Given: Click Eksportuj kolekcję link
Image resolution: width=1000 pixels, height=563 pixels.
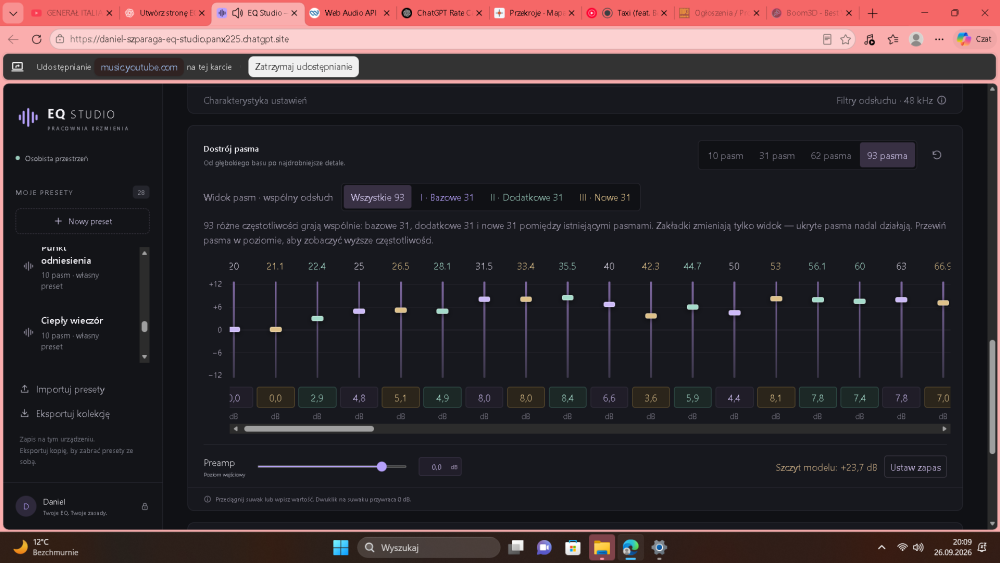Looking at the screenshot, I should (x=65, y=414).
